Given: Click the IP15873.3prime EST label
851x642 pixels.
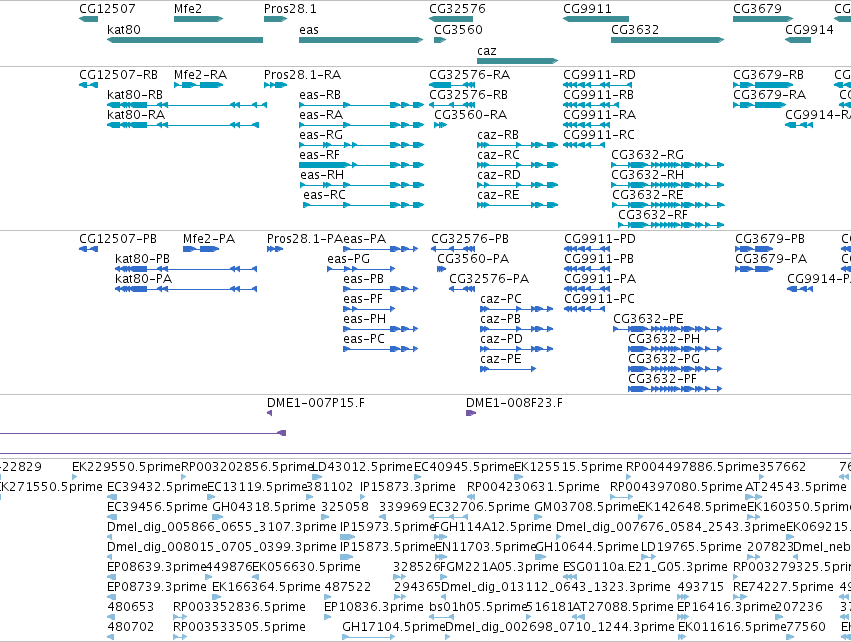Looking at the screenshot, I should click(408, 487).
